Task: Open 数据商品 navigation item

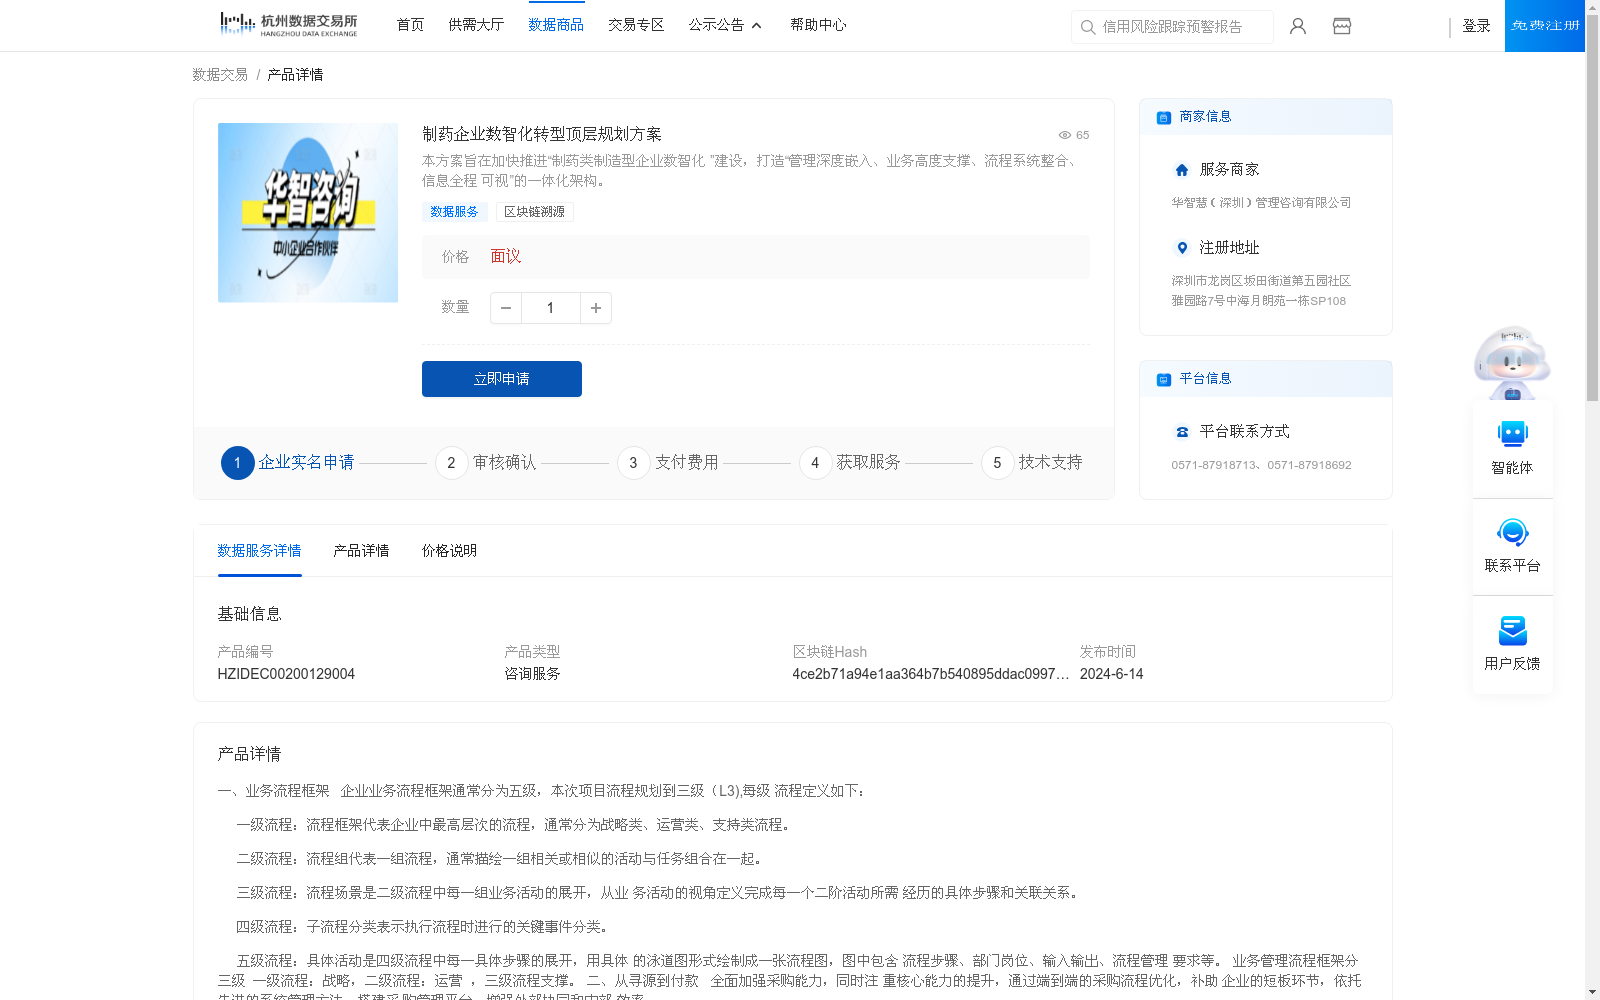Action: (x=556, y=25)
